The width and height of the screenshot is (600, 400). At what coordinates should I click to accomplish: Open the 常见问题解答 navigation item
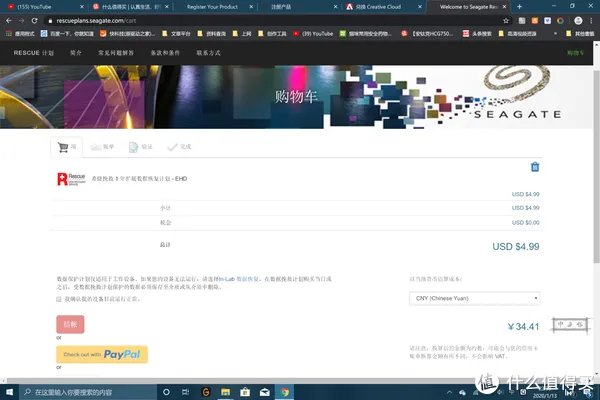click(x=116, y=53)
